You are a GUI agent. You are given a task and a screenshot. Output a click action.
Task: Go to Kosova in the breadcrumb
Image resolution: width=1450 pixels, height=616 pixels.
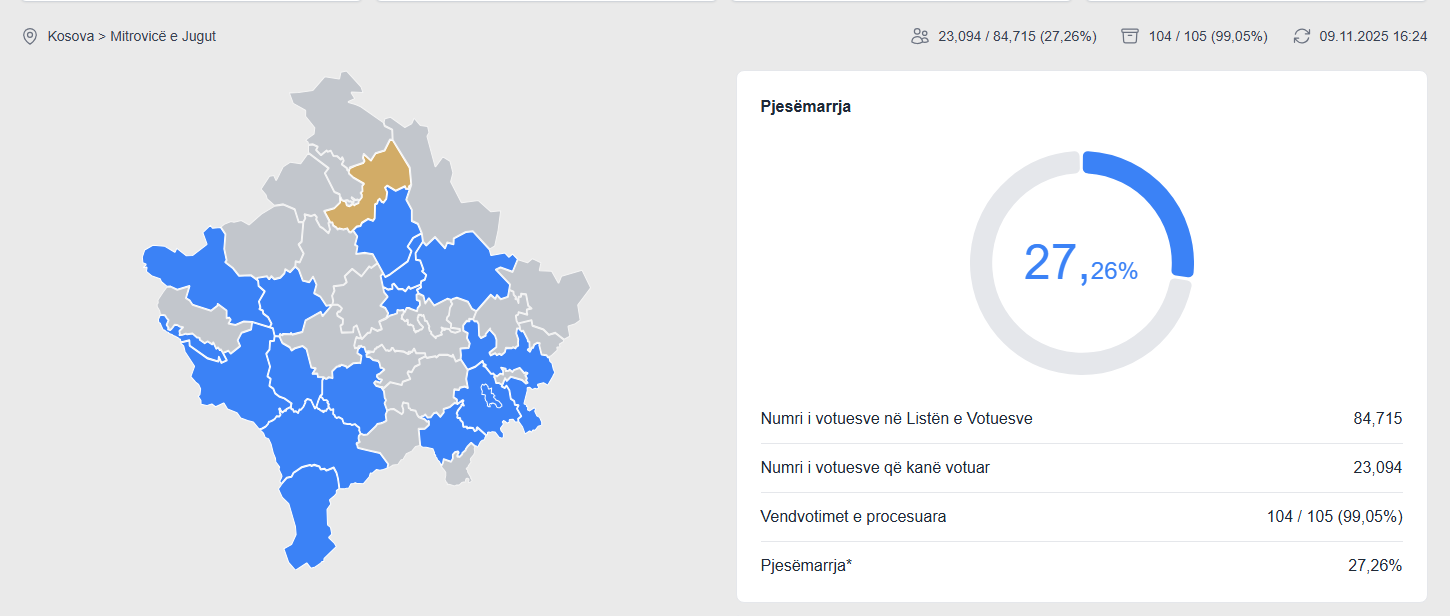tap(71, 37)
